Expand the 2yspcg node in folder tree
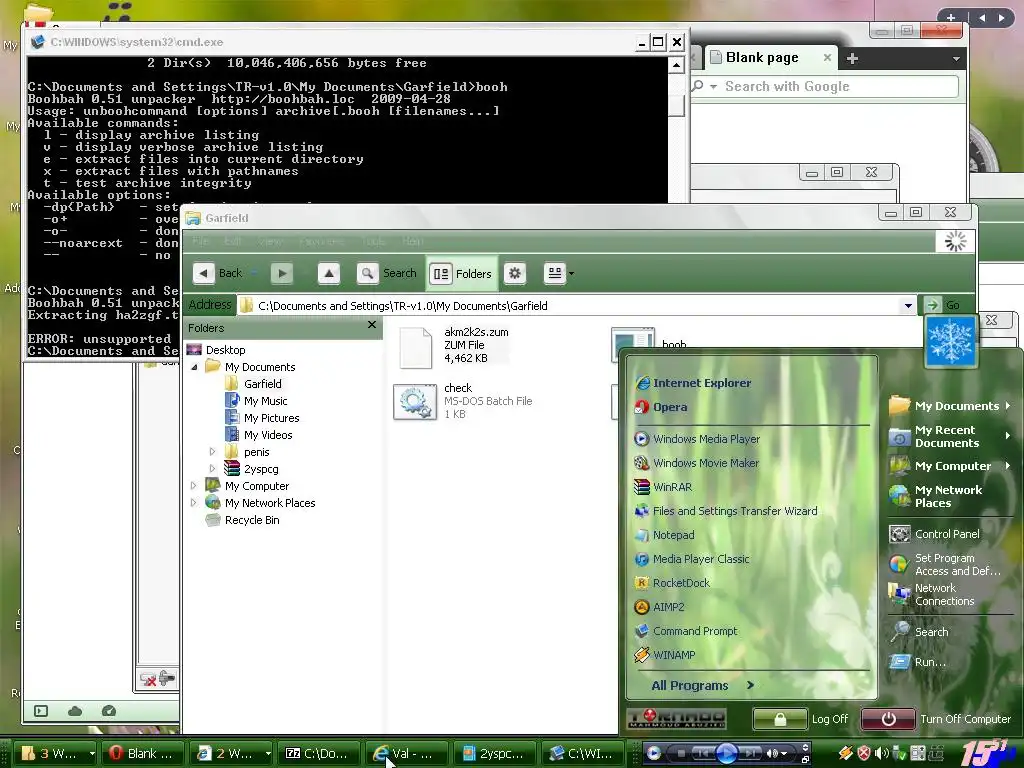The width and height of the screenshot is (1024, 768). pyautogui.click(x=212, y=468)
